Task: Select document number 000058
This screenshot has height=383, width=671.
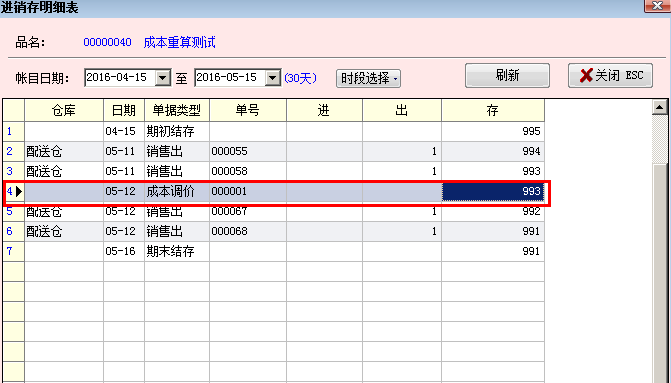Action: pos(248,172)
